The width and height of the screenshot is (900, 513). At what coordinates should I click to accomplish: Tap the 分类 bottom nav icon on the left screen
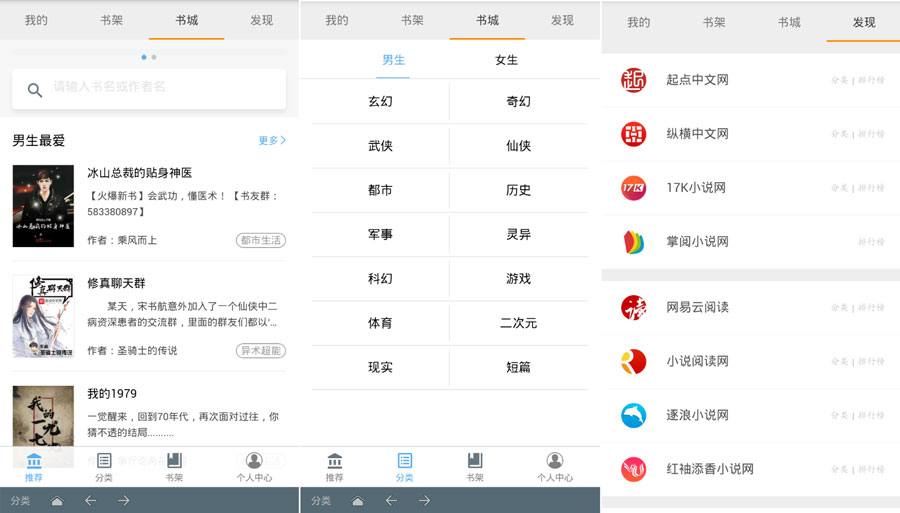(x=104, y=460)
